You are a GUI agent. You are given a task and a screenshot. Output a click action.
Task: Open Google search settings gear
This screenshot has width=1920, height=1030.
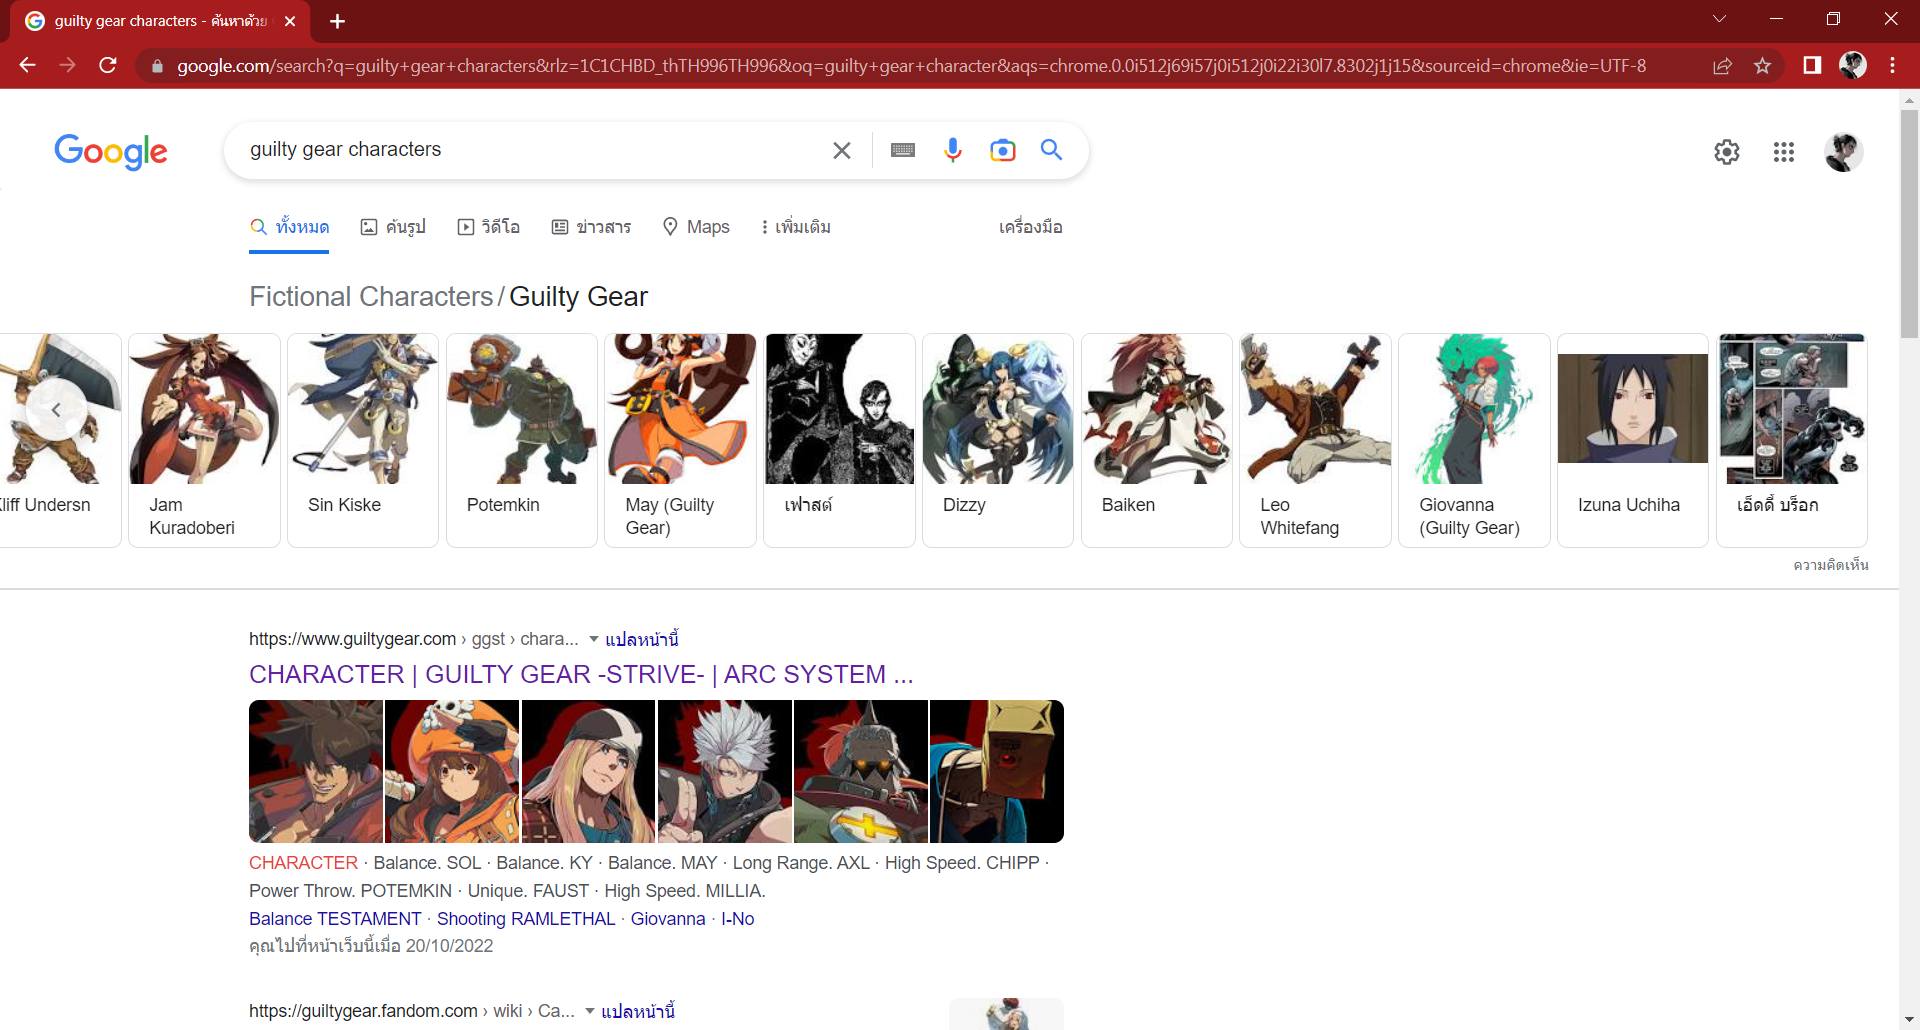point(1727,152)
